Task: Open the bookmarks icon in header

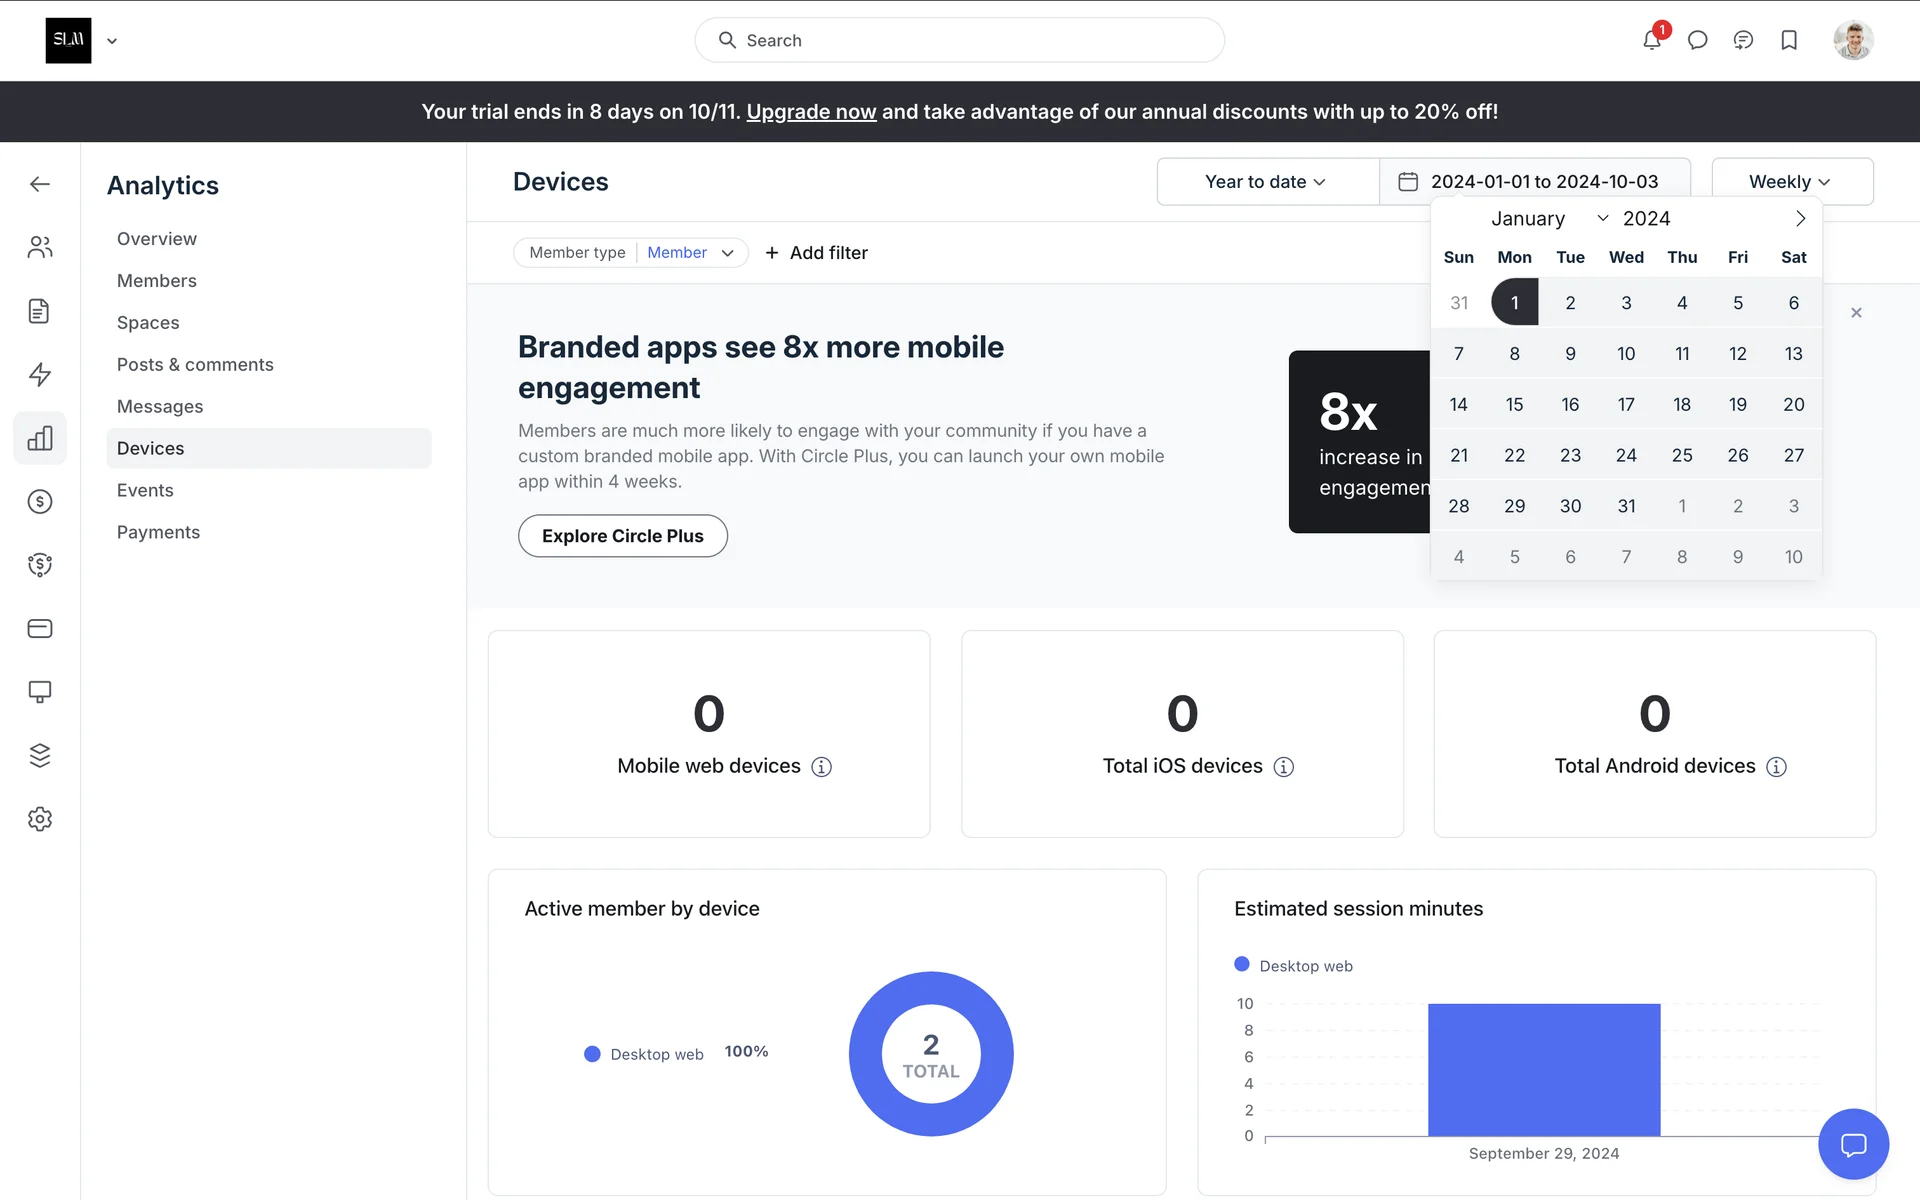Action: [x=1789, y=40]
